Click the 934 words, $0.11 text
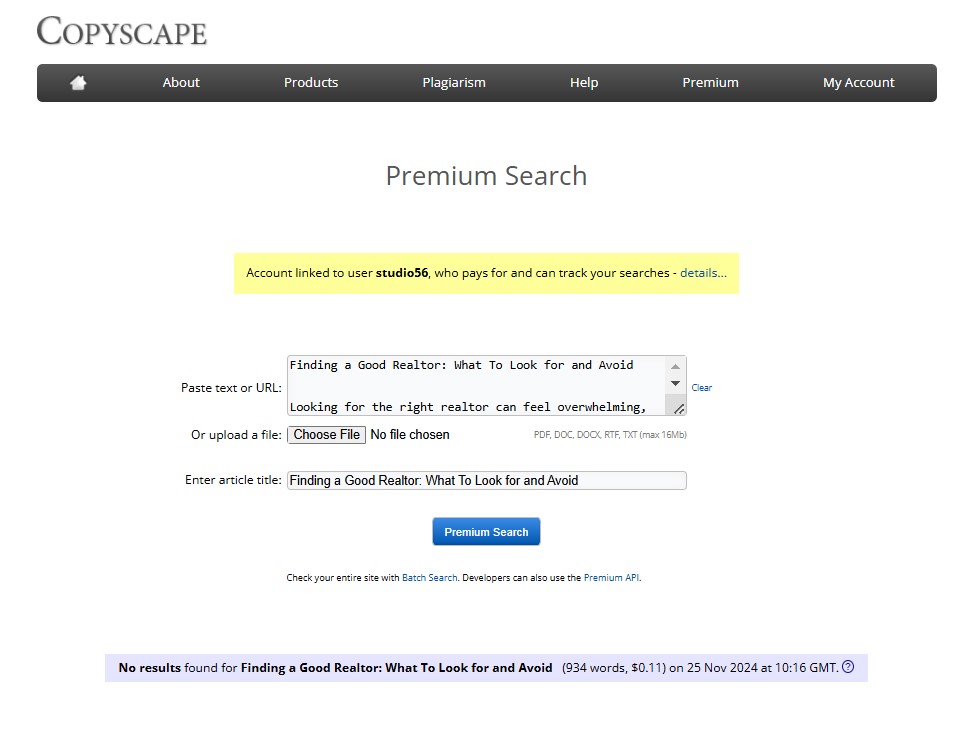This screenshot has width=962, height=745. click(x=614, y=668)
